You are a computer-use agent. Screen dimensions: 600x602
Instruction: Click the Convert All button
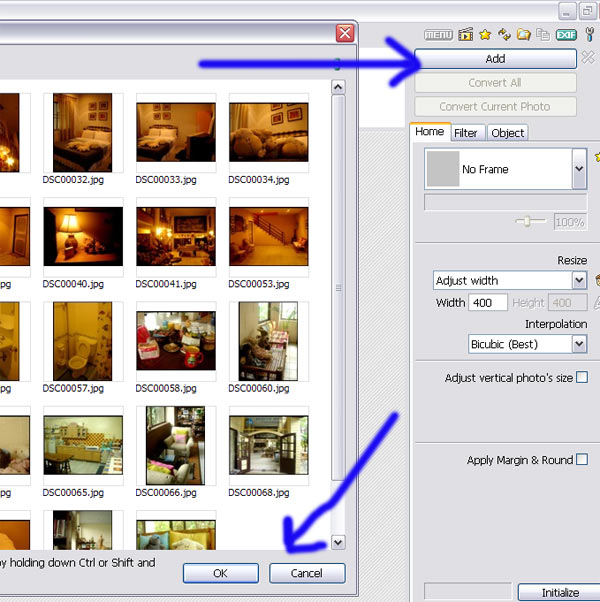point(495,83)
